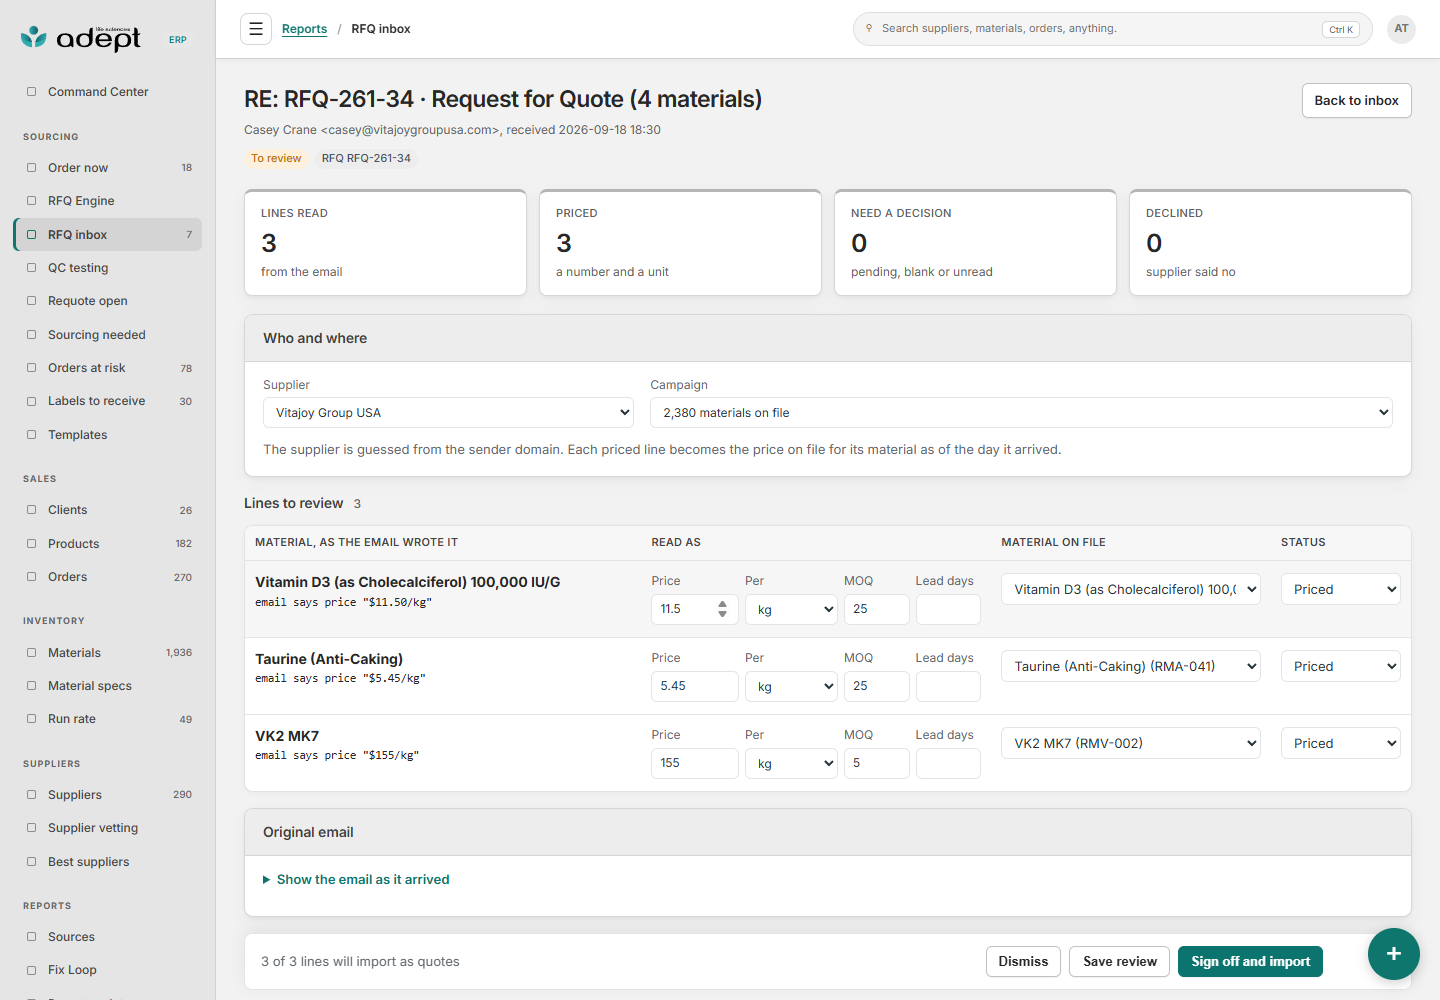Change the status dropdown for VK2 MK7
The width and height of the screenshot is (1440, 1000).
tap(1341, 744)
